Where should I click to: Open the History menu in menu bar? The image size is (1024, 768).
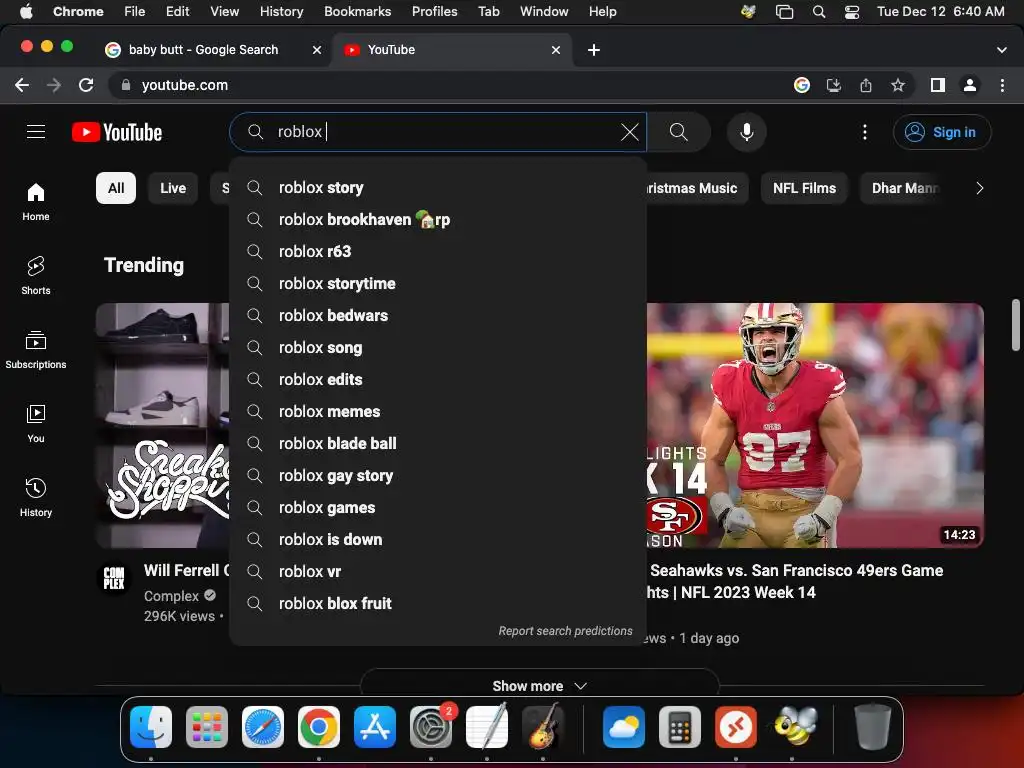tap(281, 12)
